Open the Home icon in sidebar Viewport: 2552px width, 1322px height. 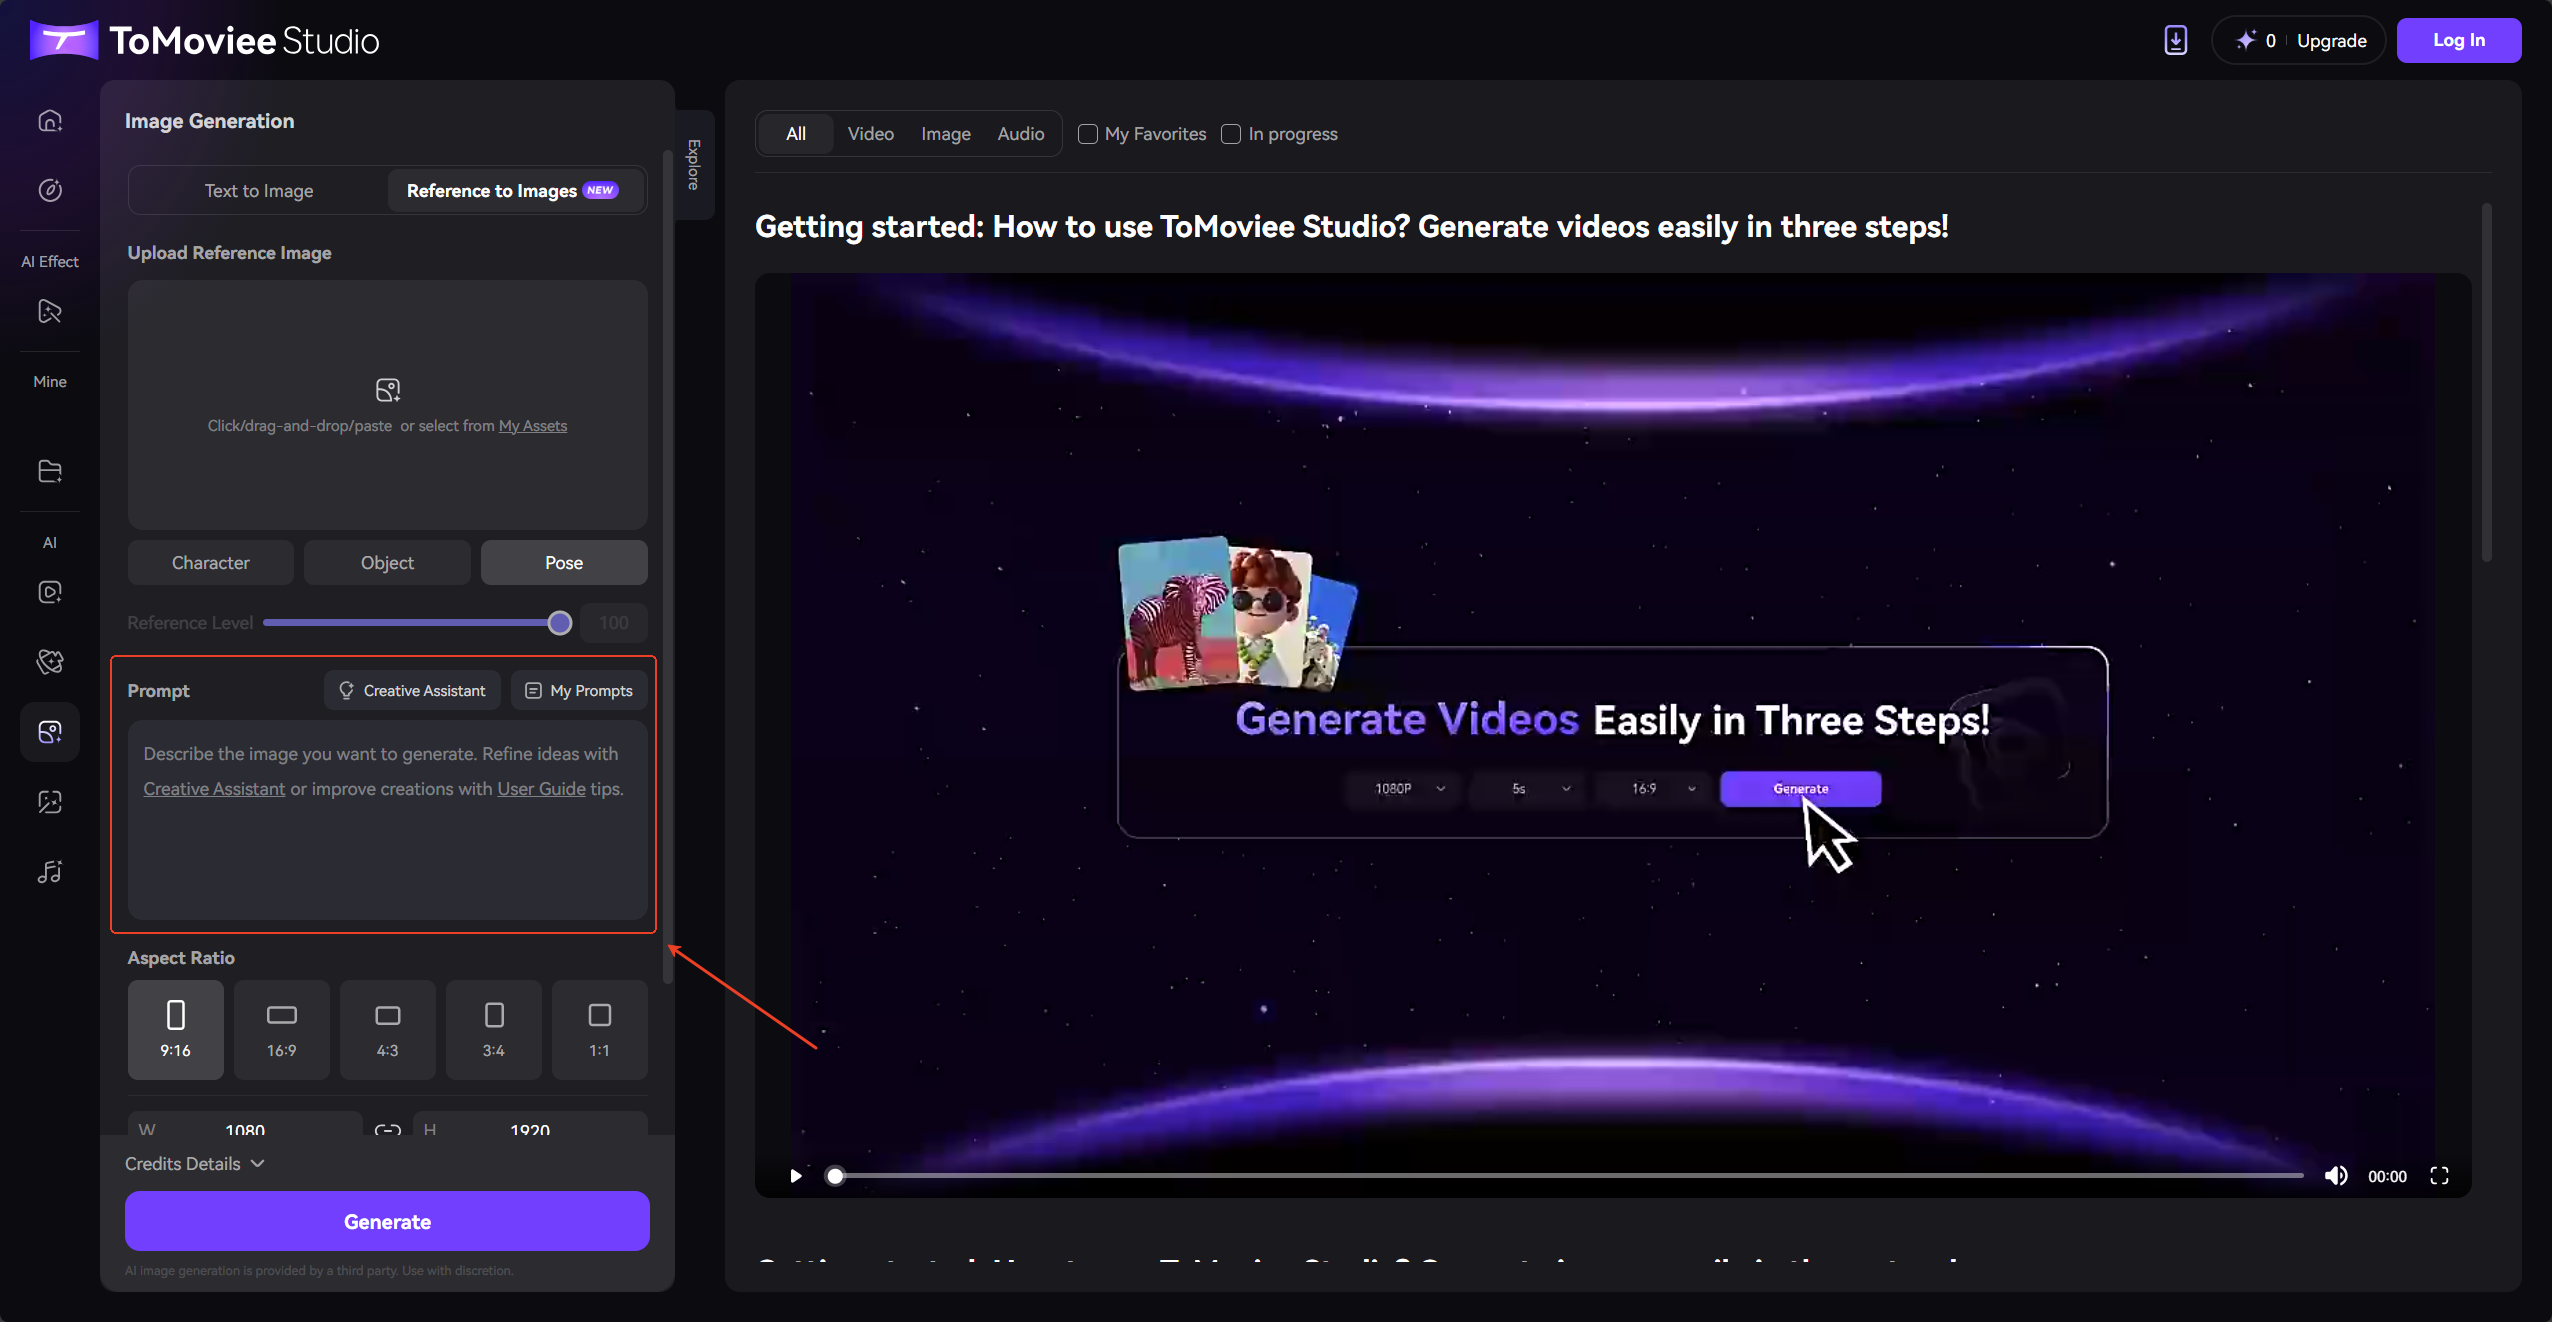50,121
